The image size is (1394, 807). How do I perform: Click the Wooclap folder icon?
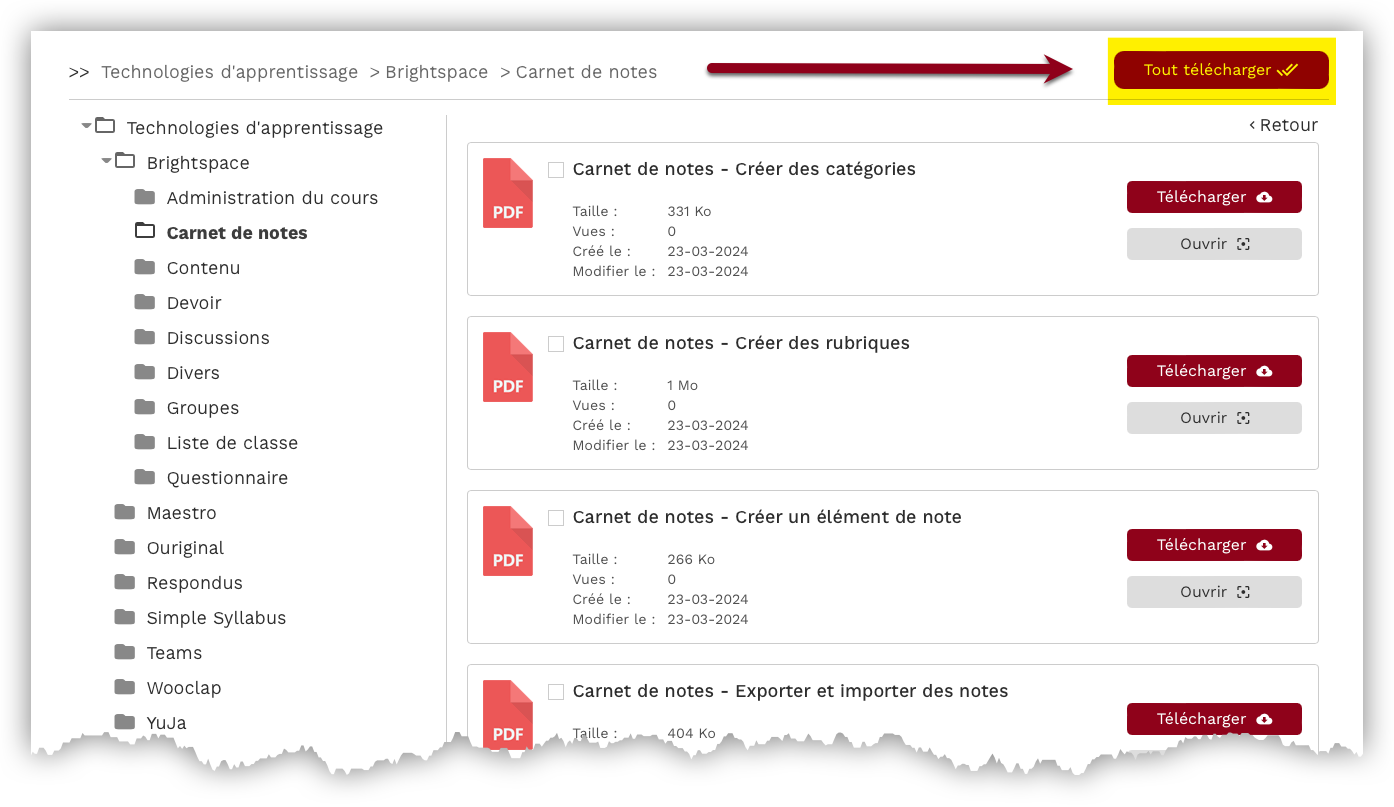pyautogui.click(x=125, y=687)
